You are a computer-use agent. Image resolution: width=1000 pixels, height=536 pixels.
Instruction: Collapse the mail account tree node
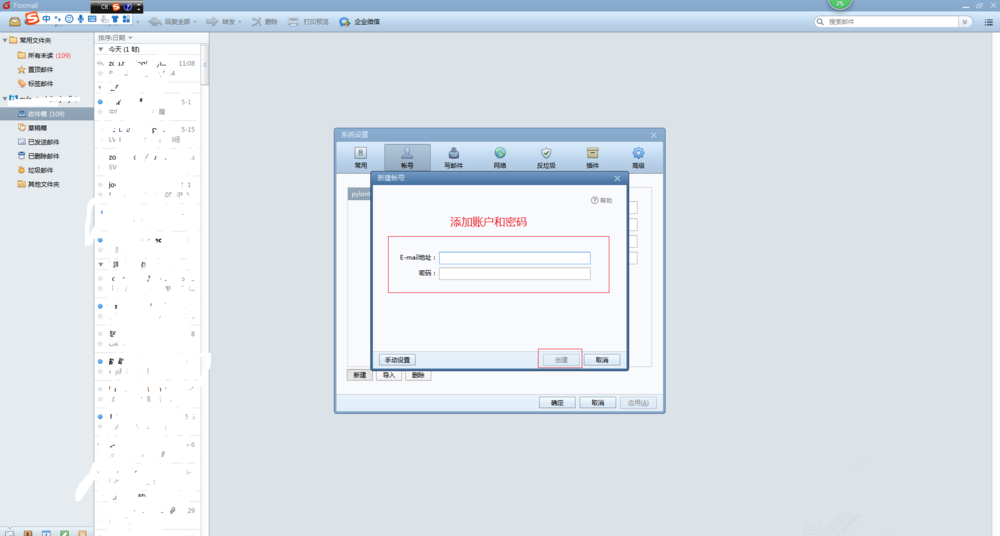pos(5,99)
